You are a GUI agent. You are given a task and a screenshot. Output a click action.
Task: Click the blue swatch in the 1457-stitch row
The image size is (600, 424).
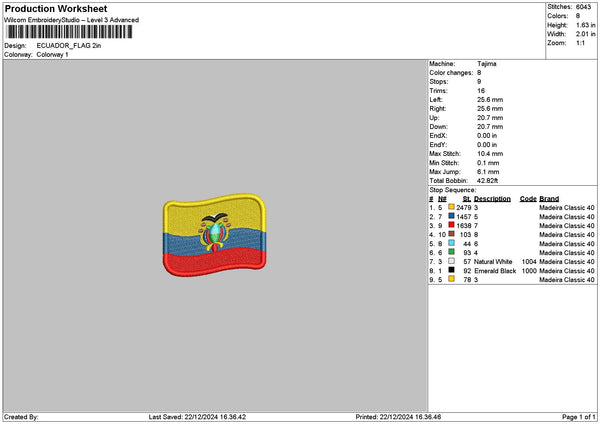(452, 216)
